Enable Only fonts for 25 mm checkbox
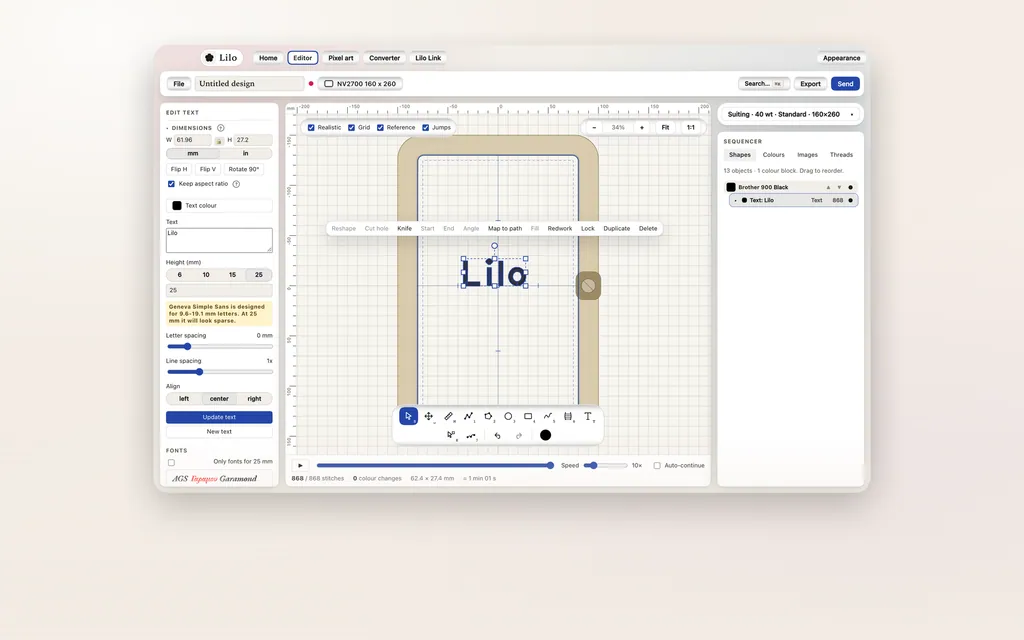The height and width of the screenshot is (640, 1024). click(171, 462)
